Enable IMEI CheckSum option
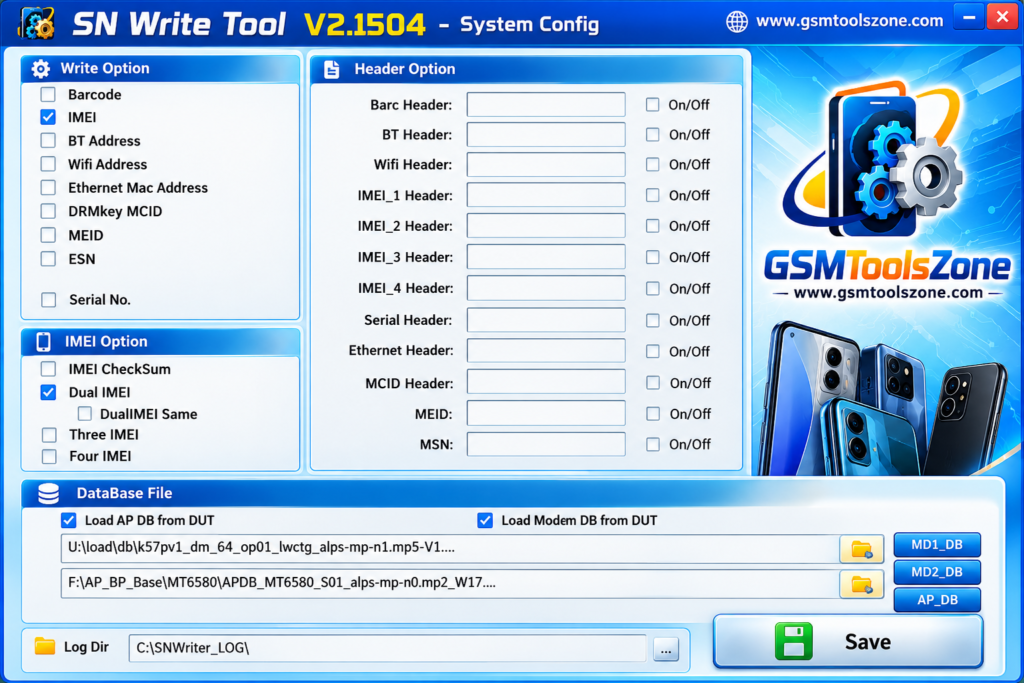This screenshot has height=683, width=1024. pyautogui.click(x=48, y=369)
